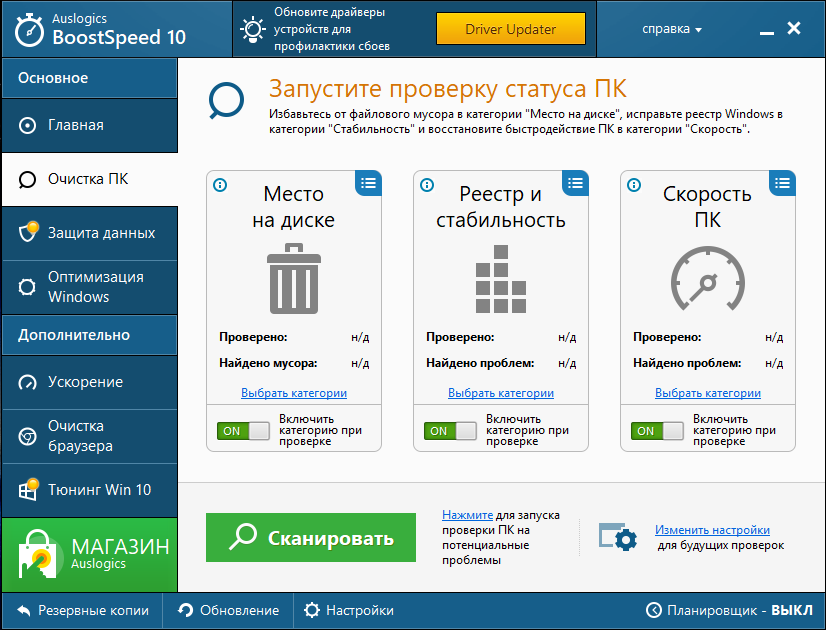Toggle ON switch for Место на диске
826x630 pixels.
[x=243, y=431]
